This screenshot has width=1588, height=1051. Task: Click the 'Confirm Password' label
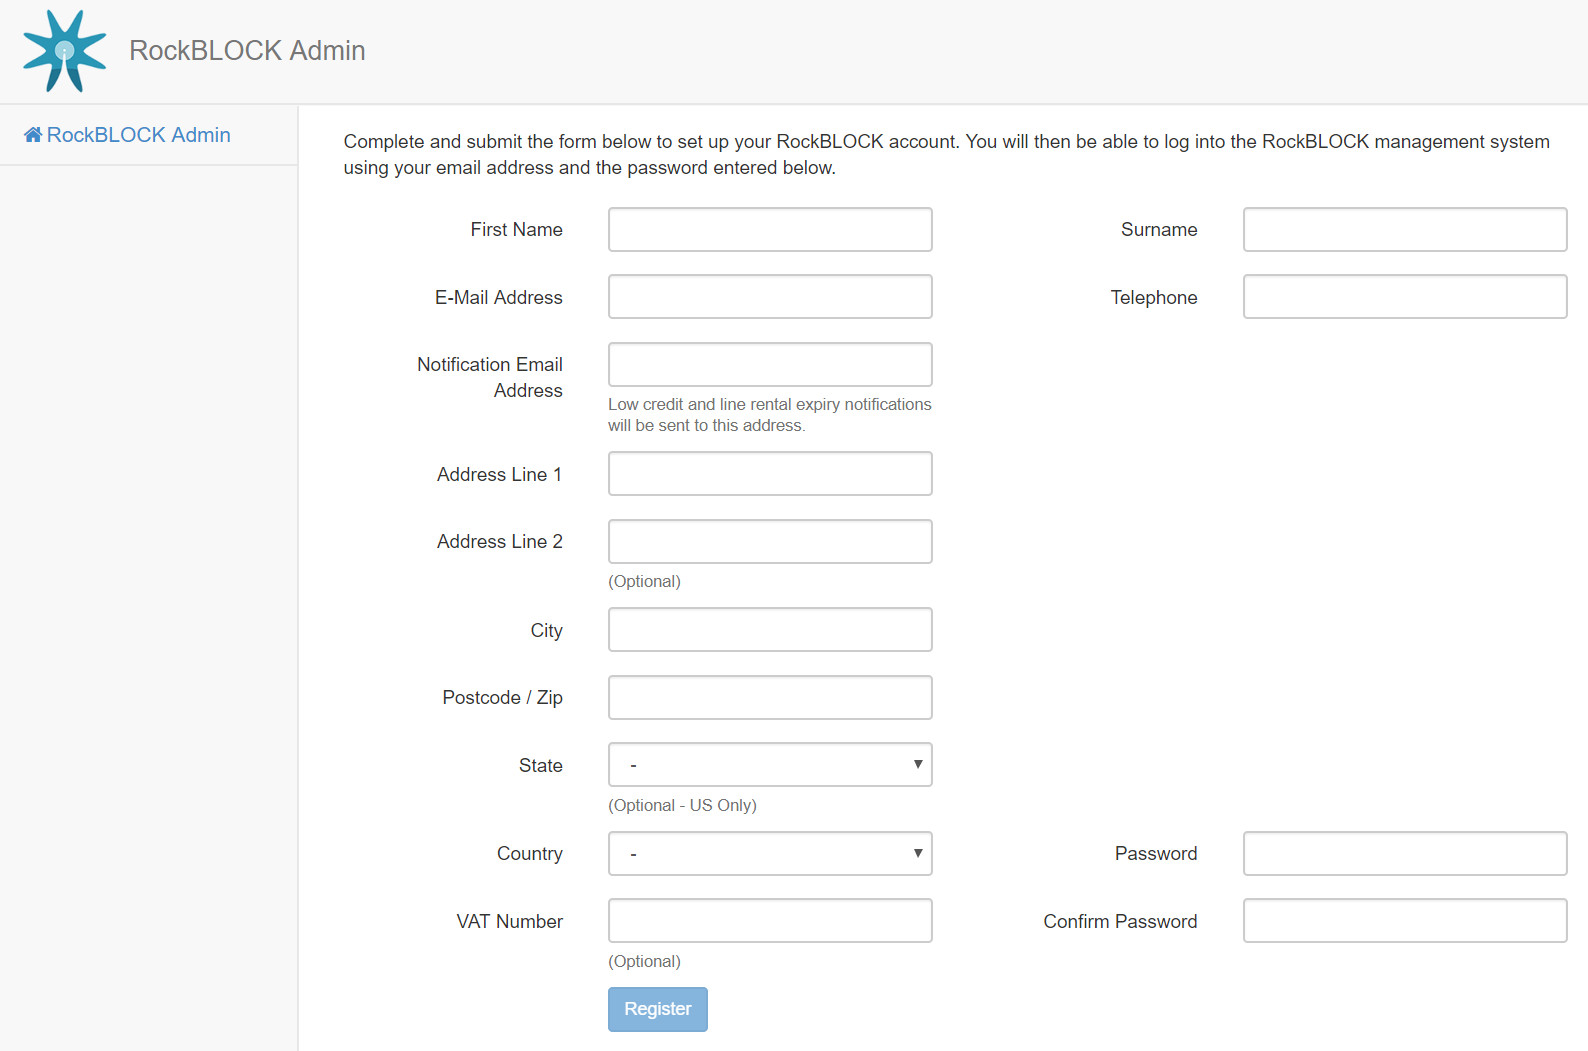point(1120,921)
